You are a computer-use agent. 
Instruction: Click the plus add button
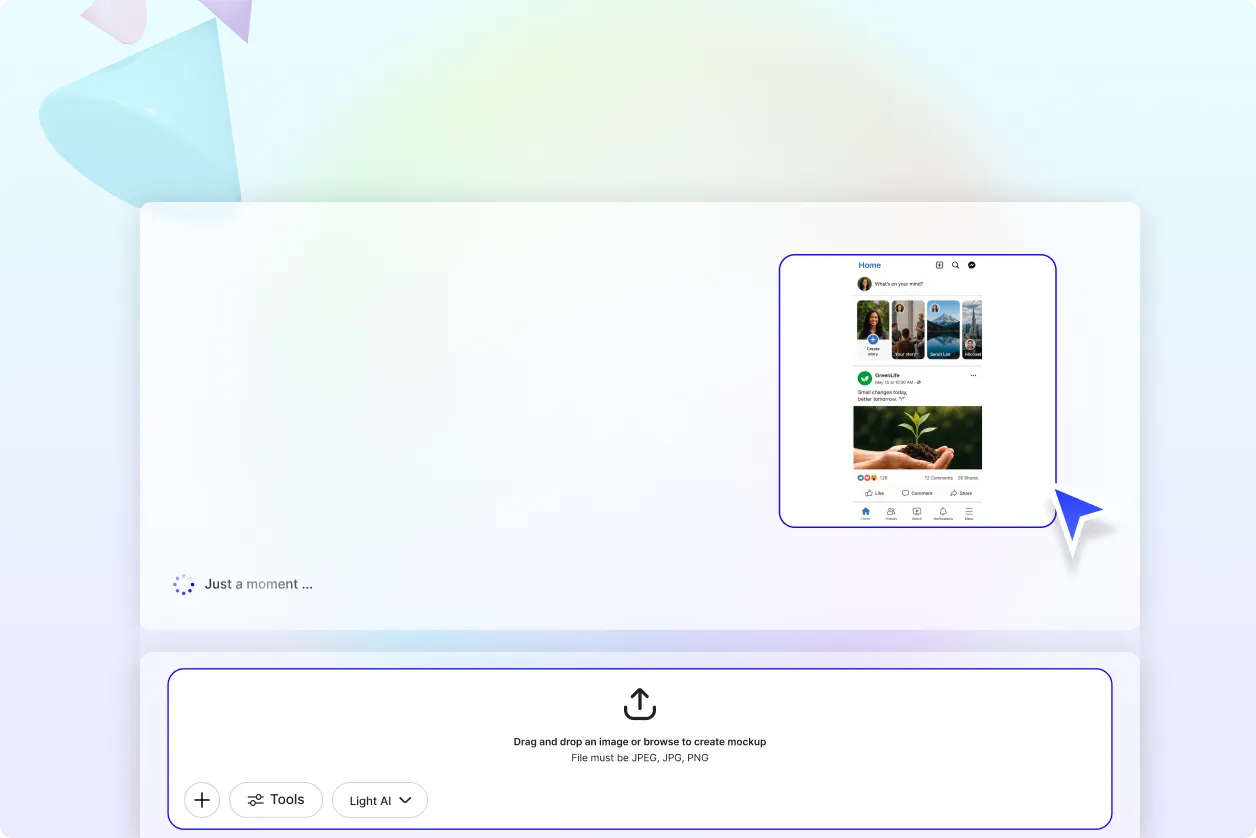coord(202,800)
